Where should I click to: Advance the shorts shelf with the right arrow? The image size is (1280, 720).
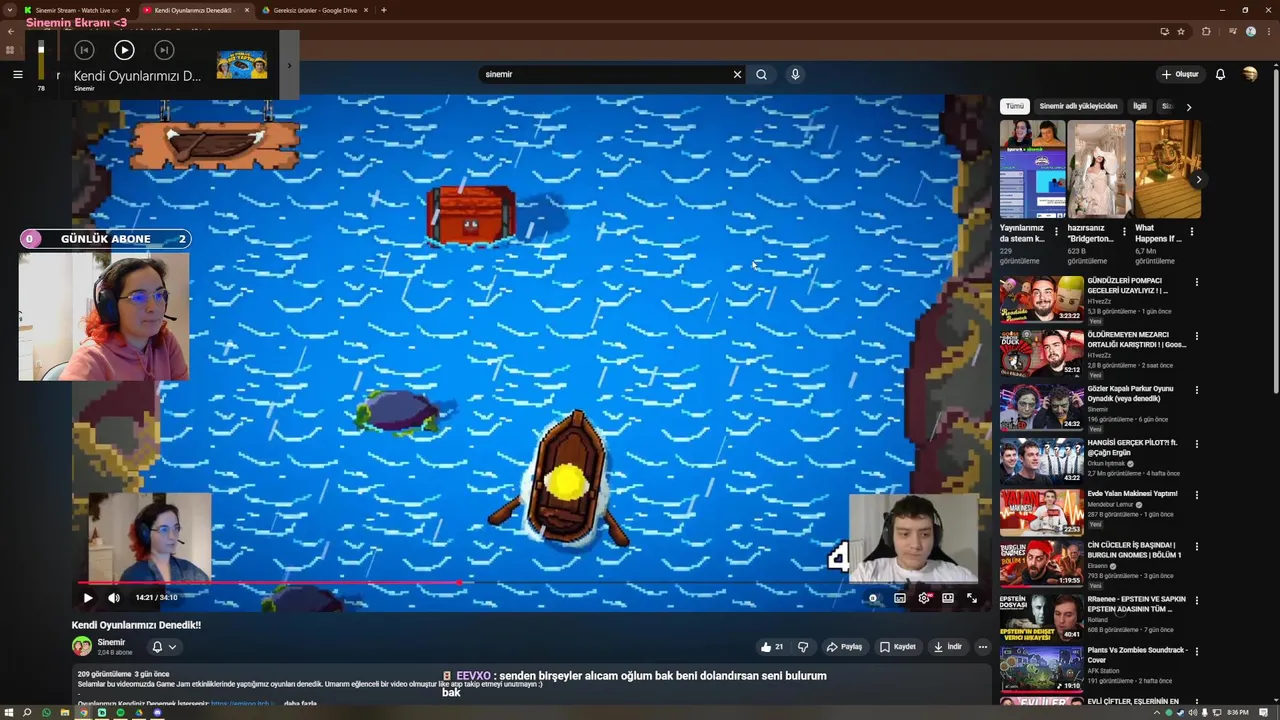[x=1198, y=180]
